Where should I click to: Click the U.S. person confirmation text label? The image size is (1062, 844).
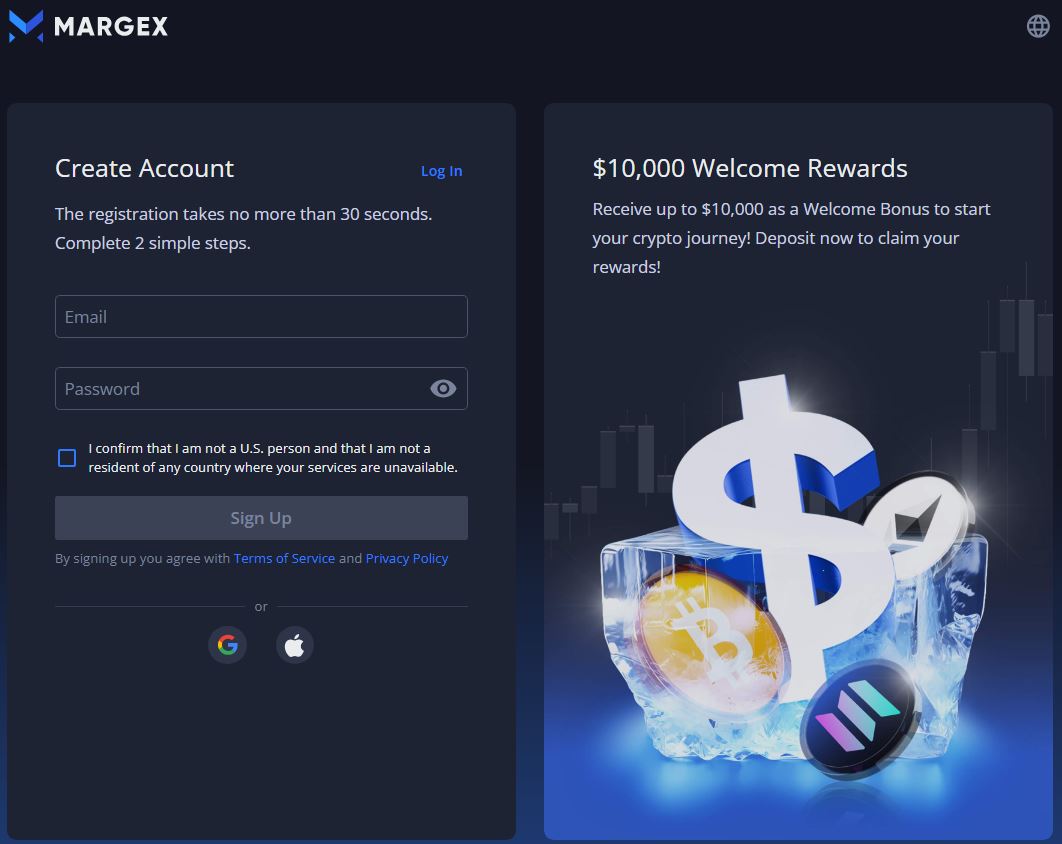pos(273,458)
